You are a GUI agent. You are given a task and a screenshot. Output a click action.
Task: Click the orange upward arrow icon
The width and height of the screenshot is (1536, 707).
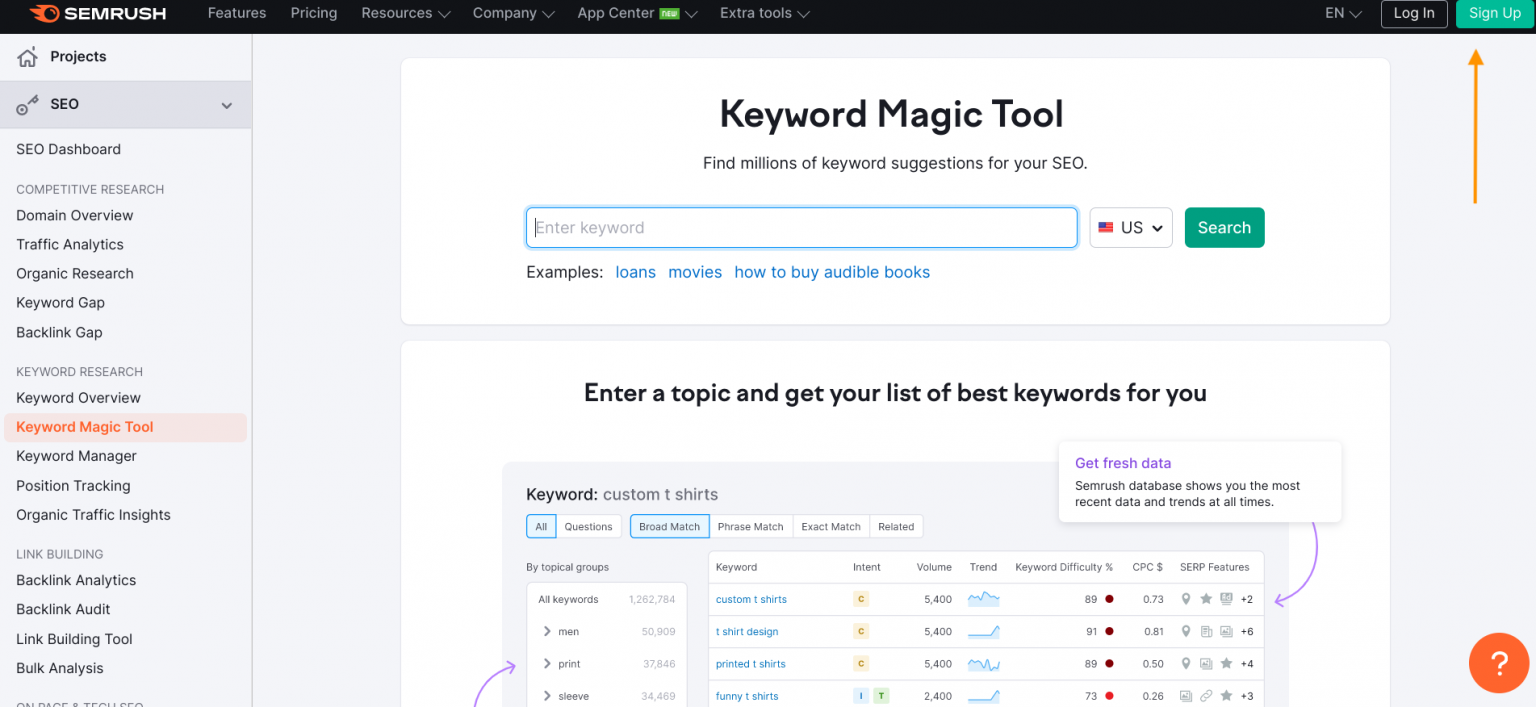pyautogui.click(x=1476, y=125)
